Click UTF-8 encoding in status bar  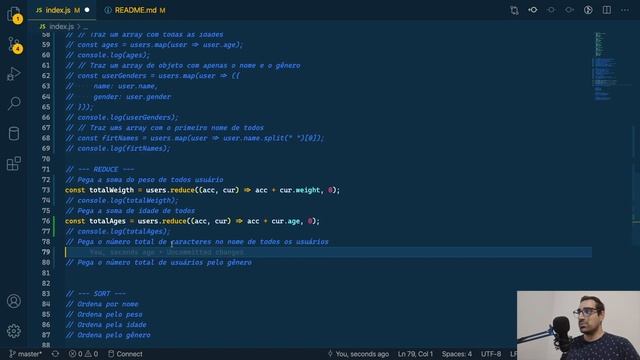click(491, 354)
